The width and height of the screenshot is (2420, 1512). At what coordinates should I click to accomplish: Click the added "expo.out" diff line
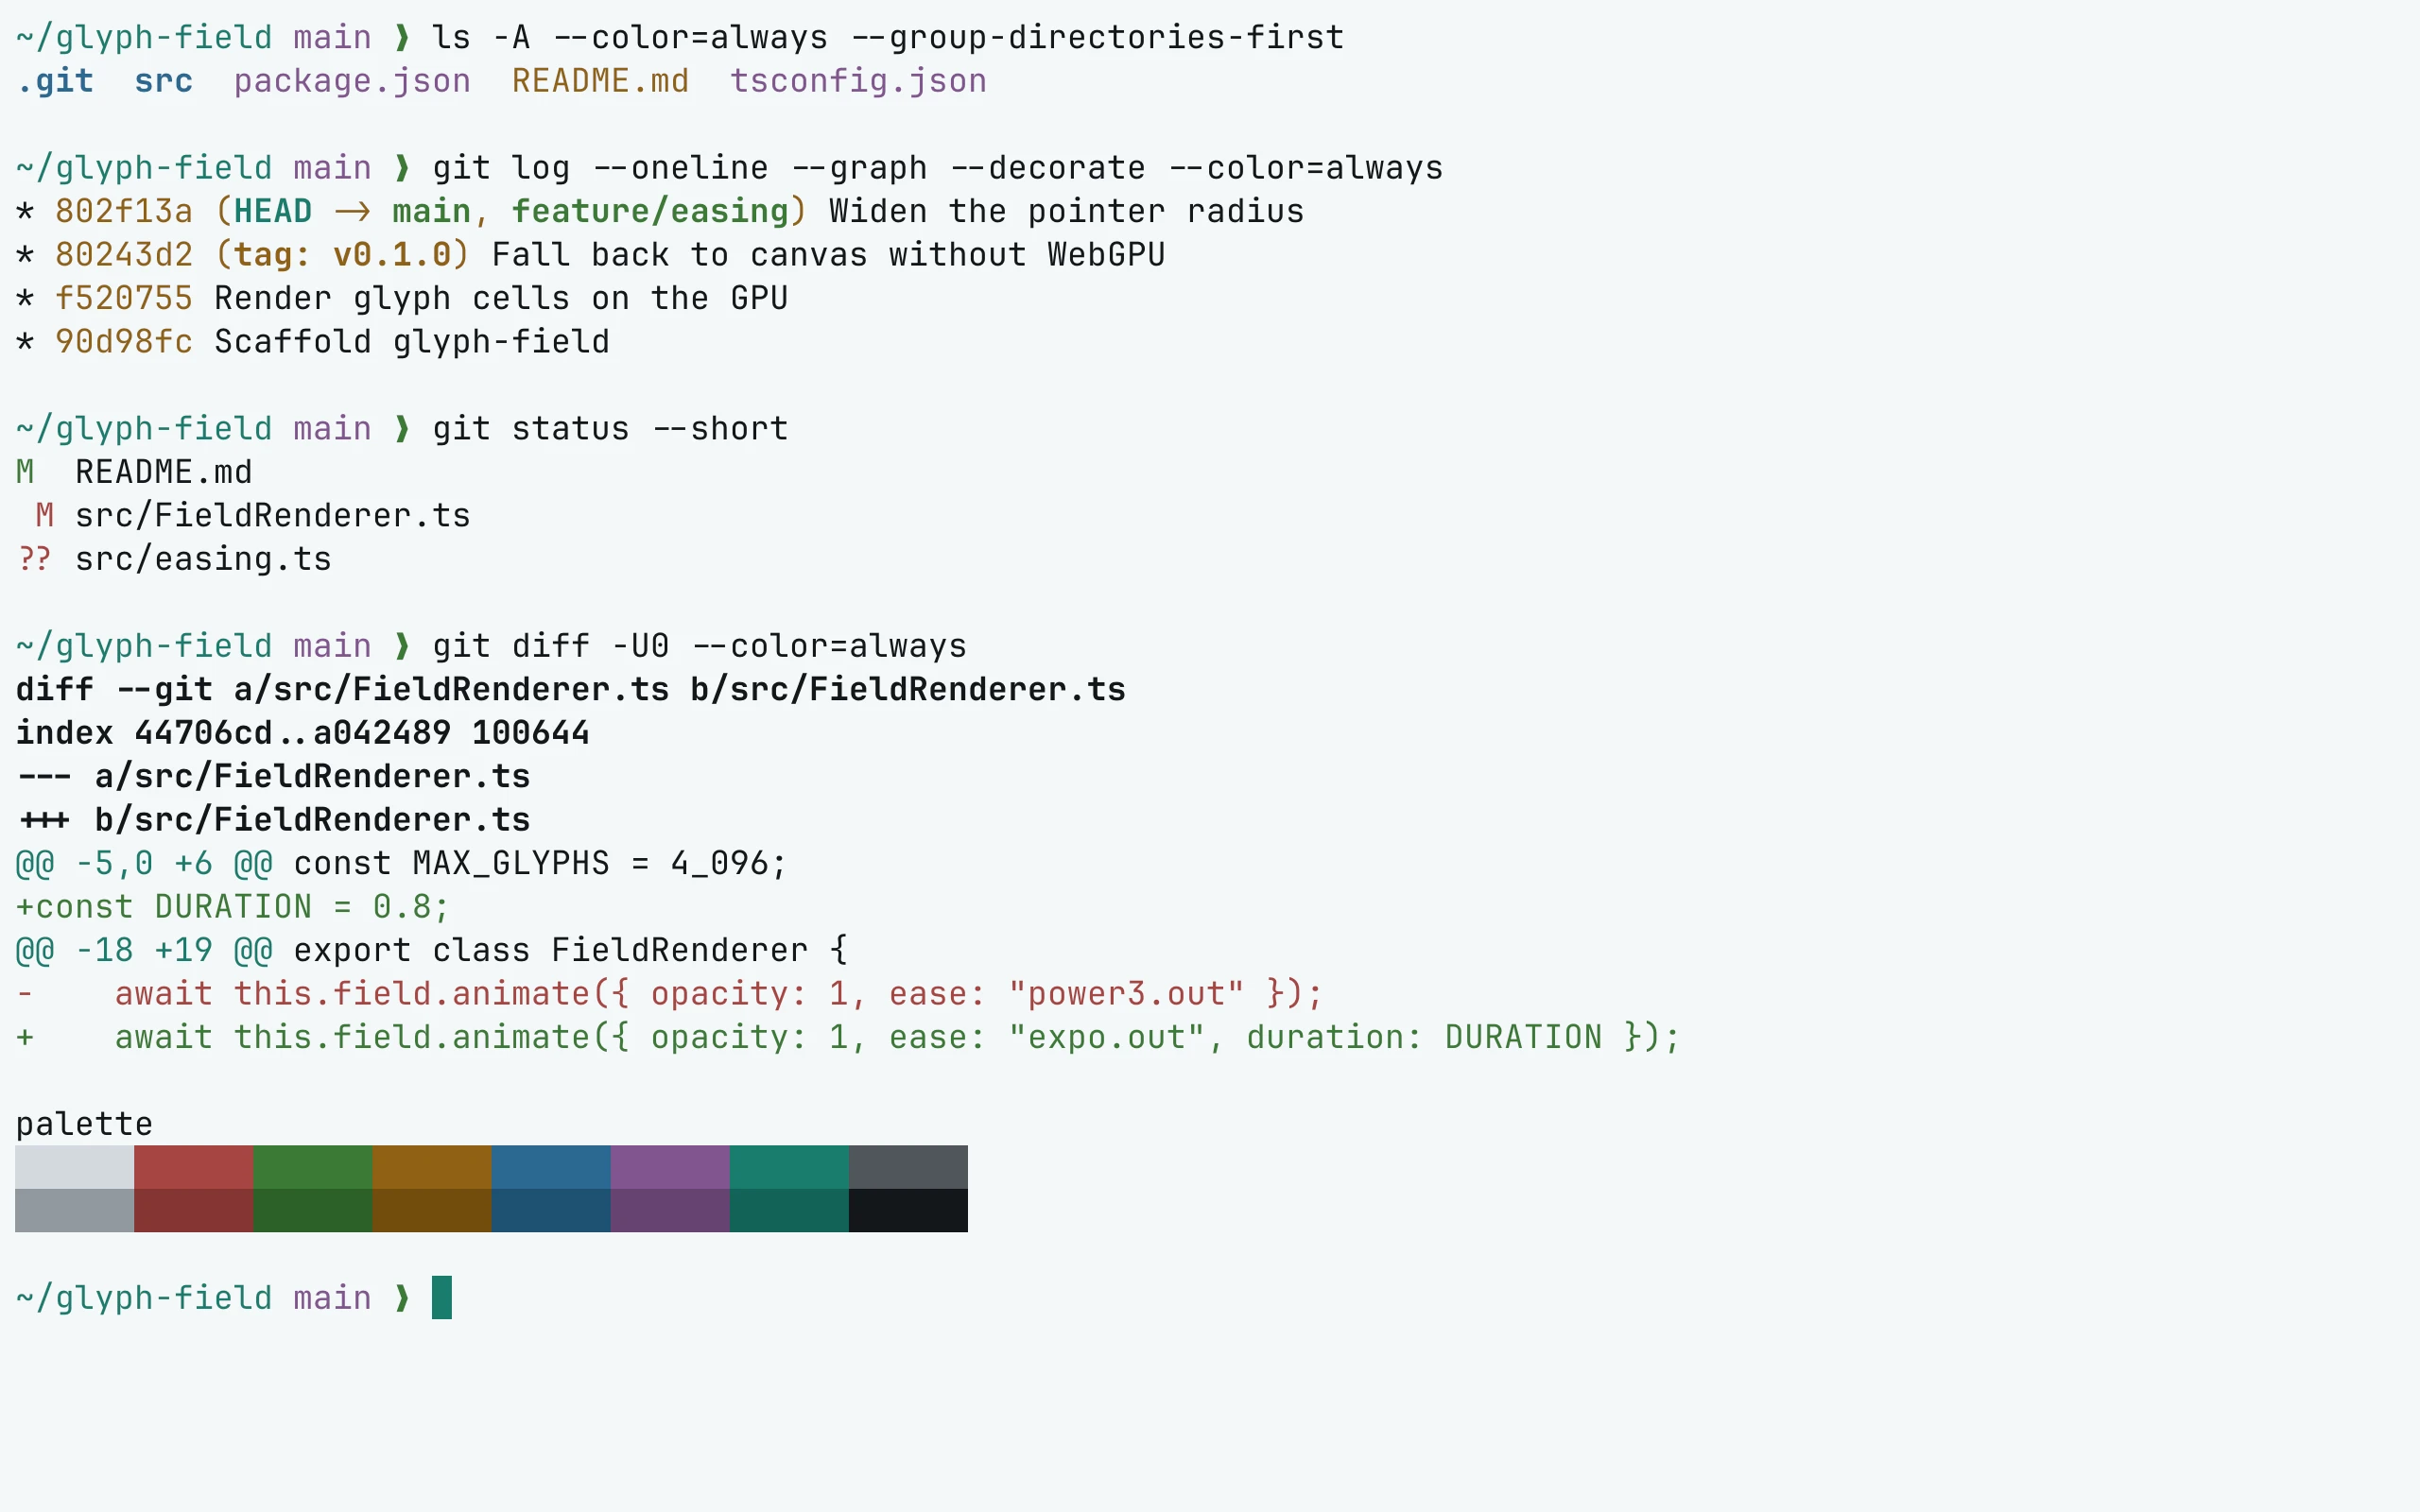[x=848, y=1037]
